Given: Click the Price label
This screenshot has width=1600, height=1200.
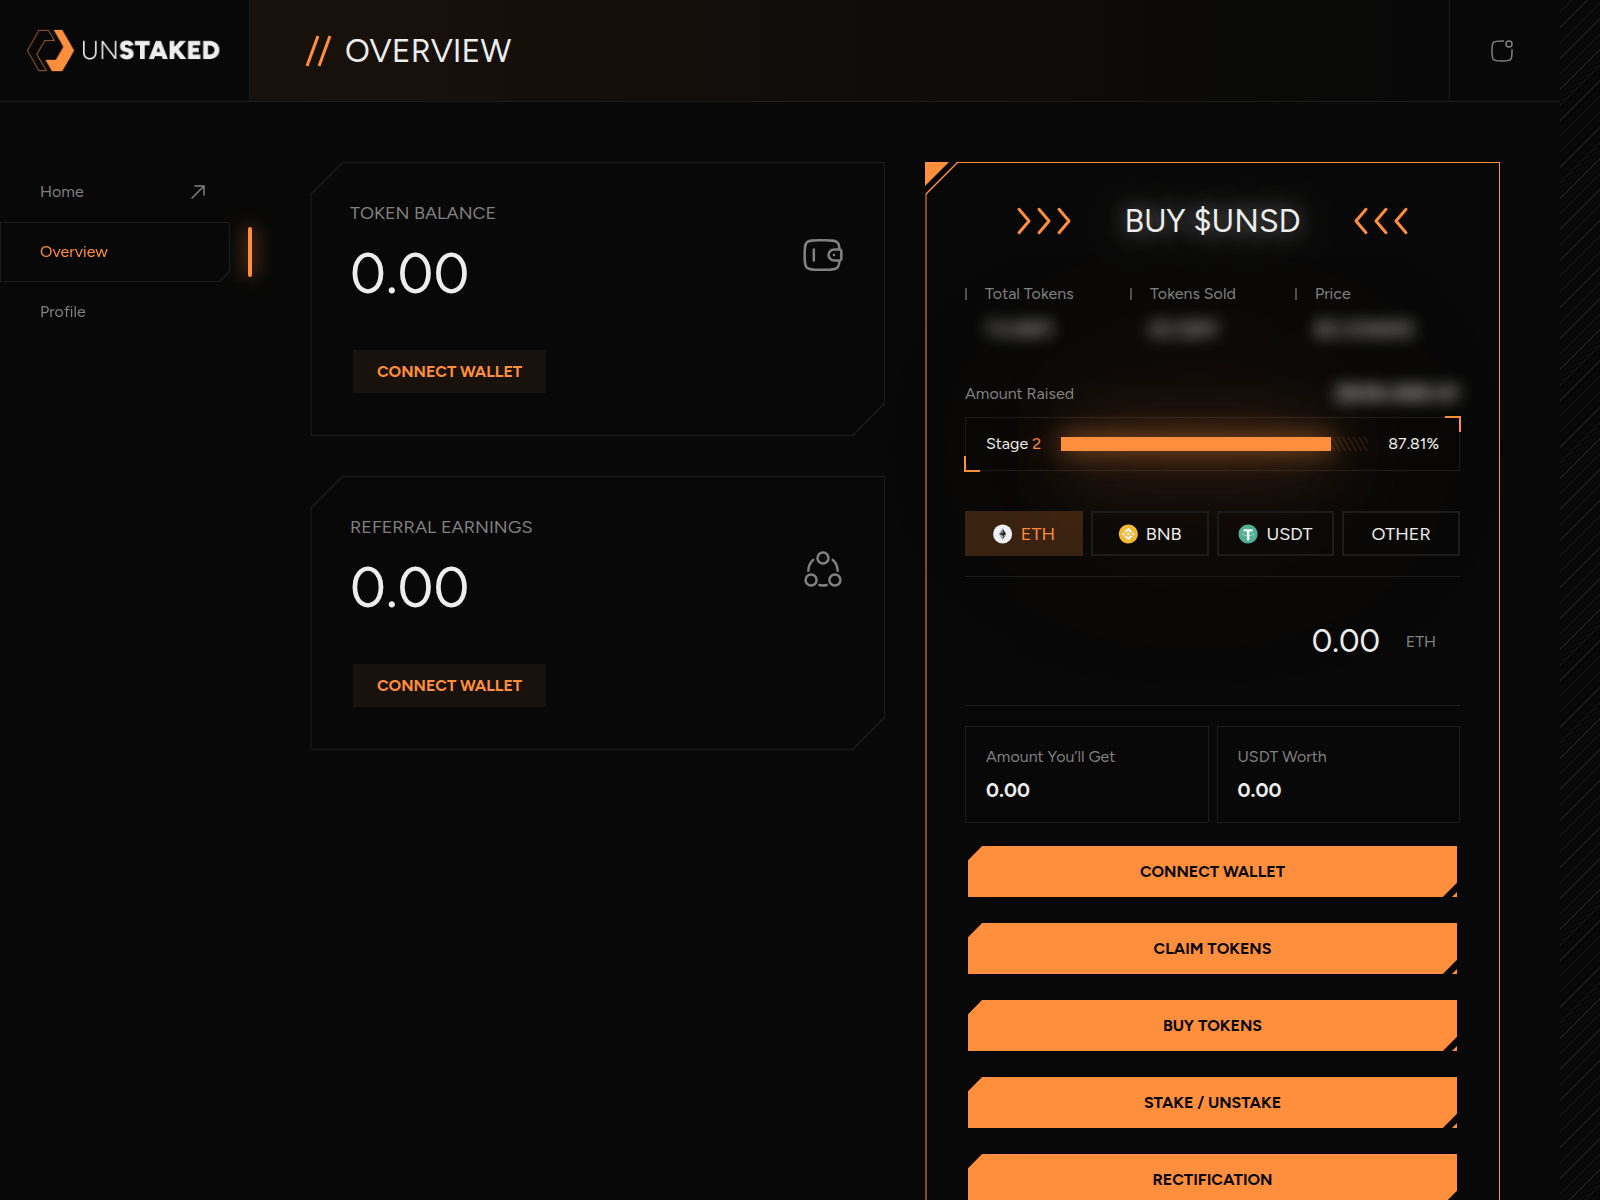Looking at the screenshot, I should [1333, 294].
